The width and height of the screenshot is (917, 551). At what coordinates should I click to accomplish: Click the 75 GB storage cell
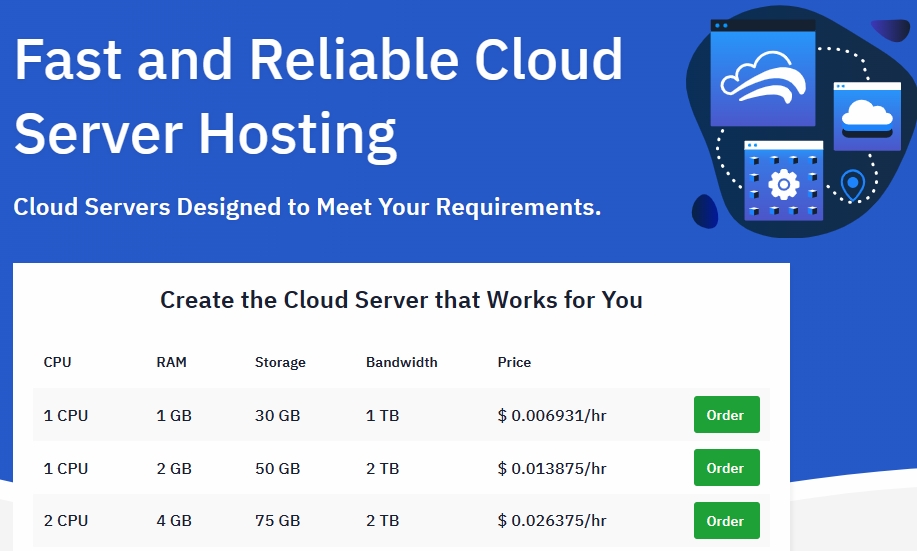pyautogui.click(x=277, y=520)
